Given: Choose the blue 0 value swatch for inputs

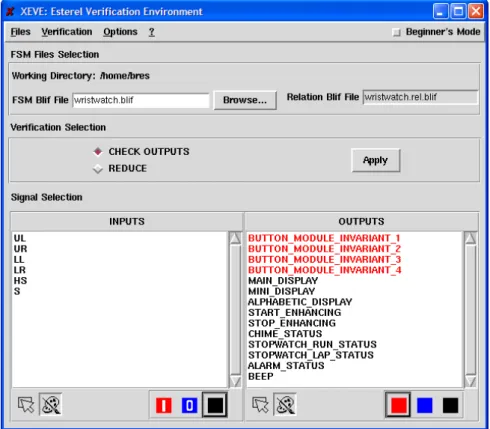Looking at the screenshot, I should tap(189, 406).
